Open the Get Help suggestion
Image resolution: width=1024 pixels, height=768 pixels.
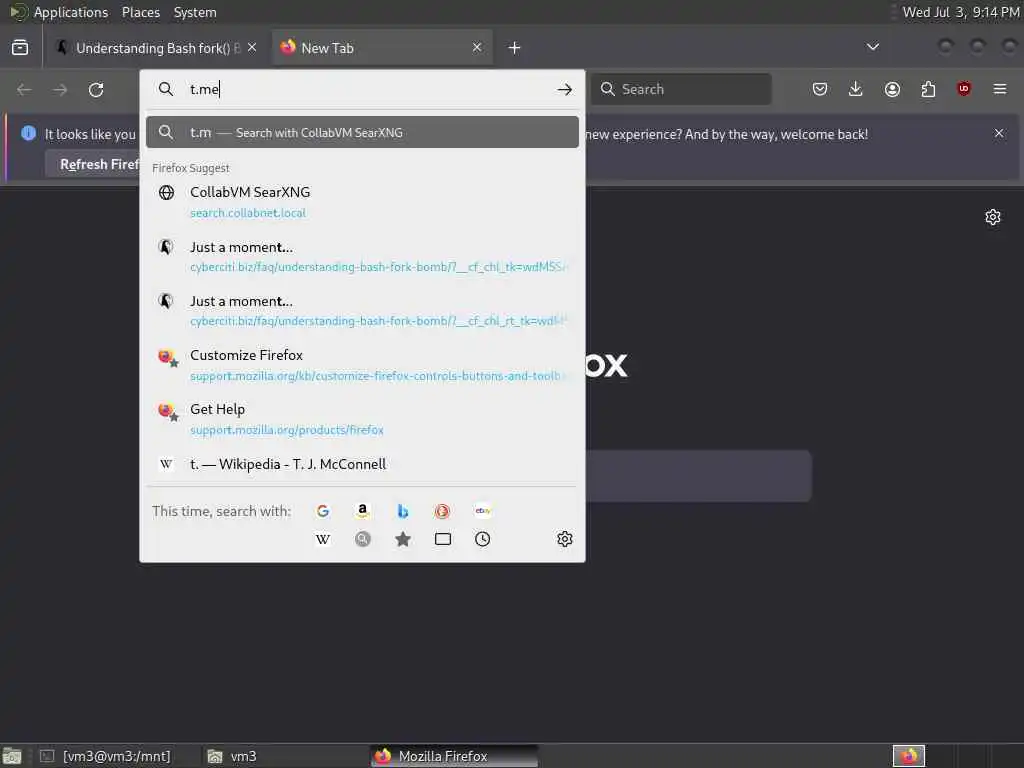[362, 419]
